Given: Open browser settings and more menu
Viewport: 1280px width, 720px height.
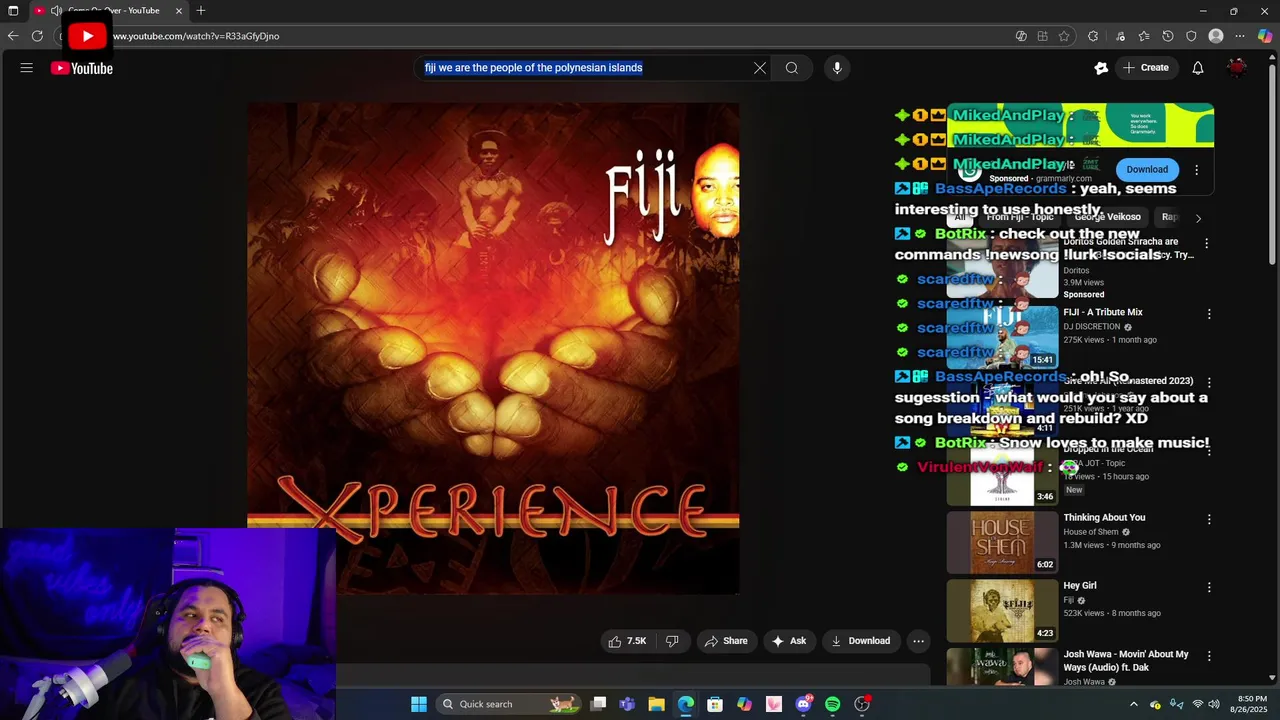Looking at the screenshot, I should (x=1240, y=36).
